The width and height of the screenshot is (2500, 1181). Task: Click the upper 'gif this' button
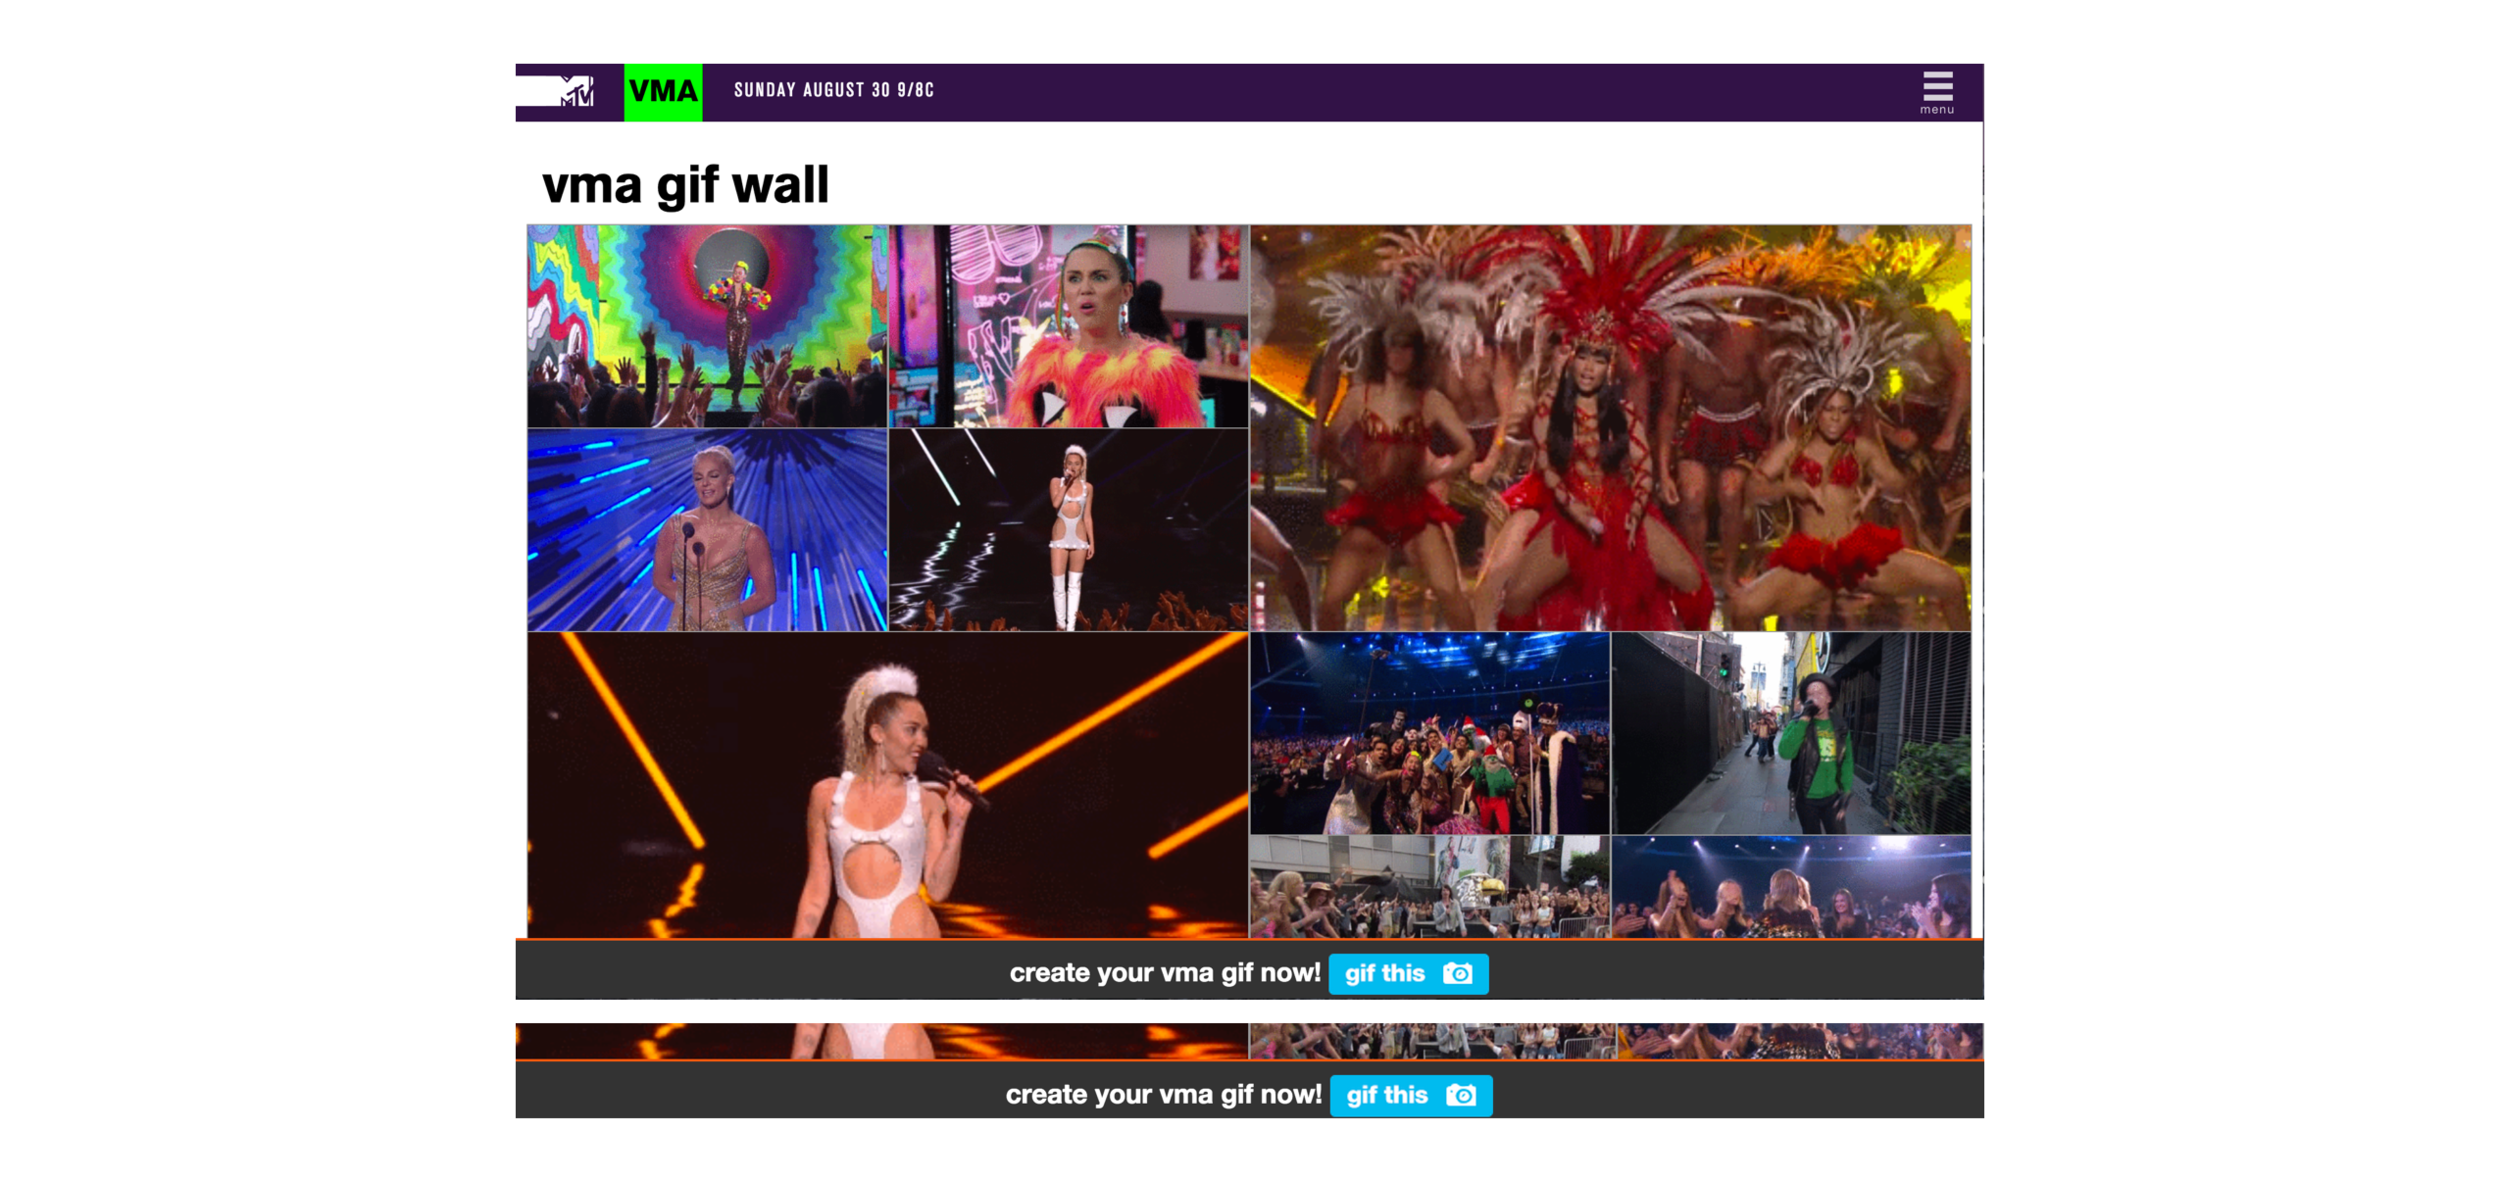point(1408,973)
